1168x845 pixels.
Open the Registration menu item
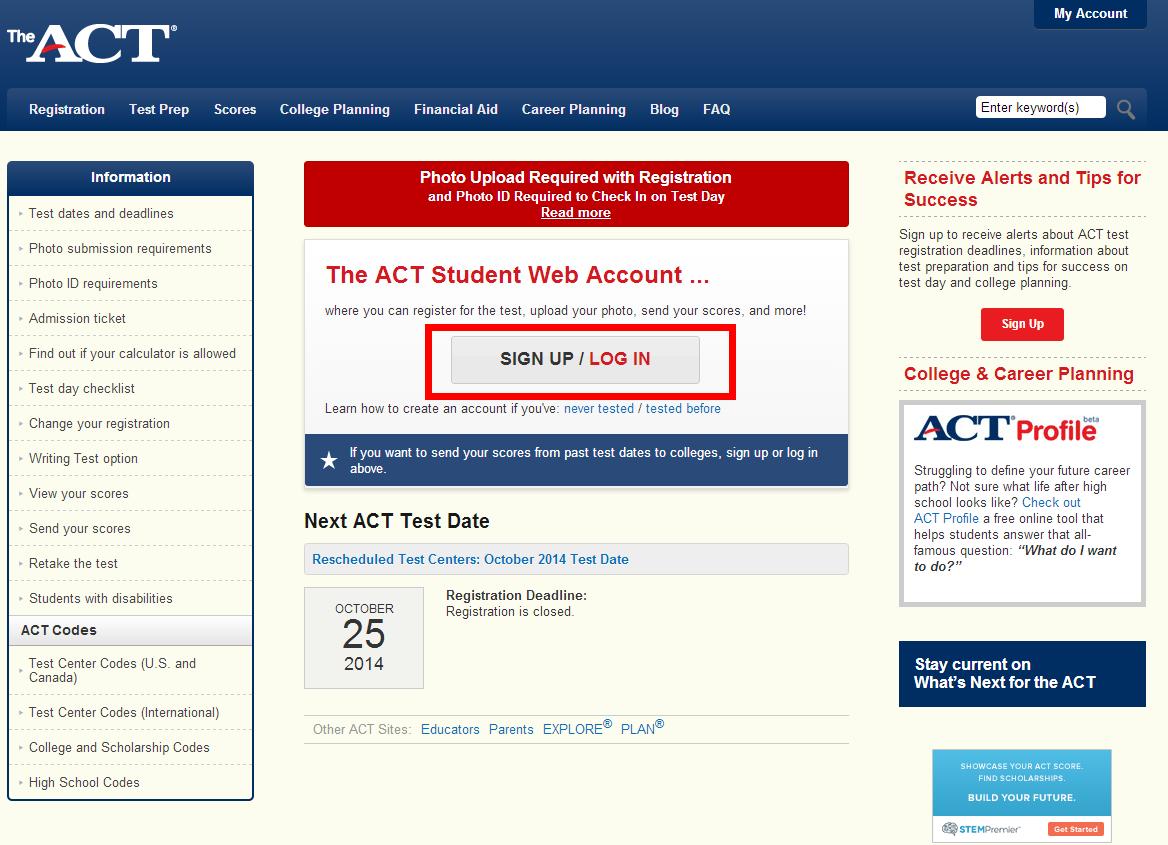click(67, 110)
